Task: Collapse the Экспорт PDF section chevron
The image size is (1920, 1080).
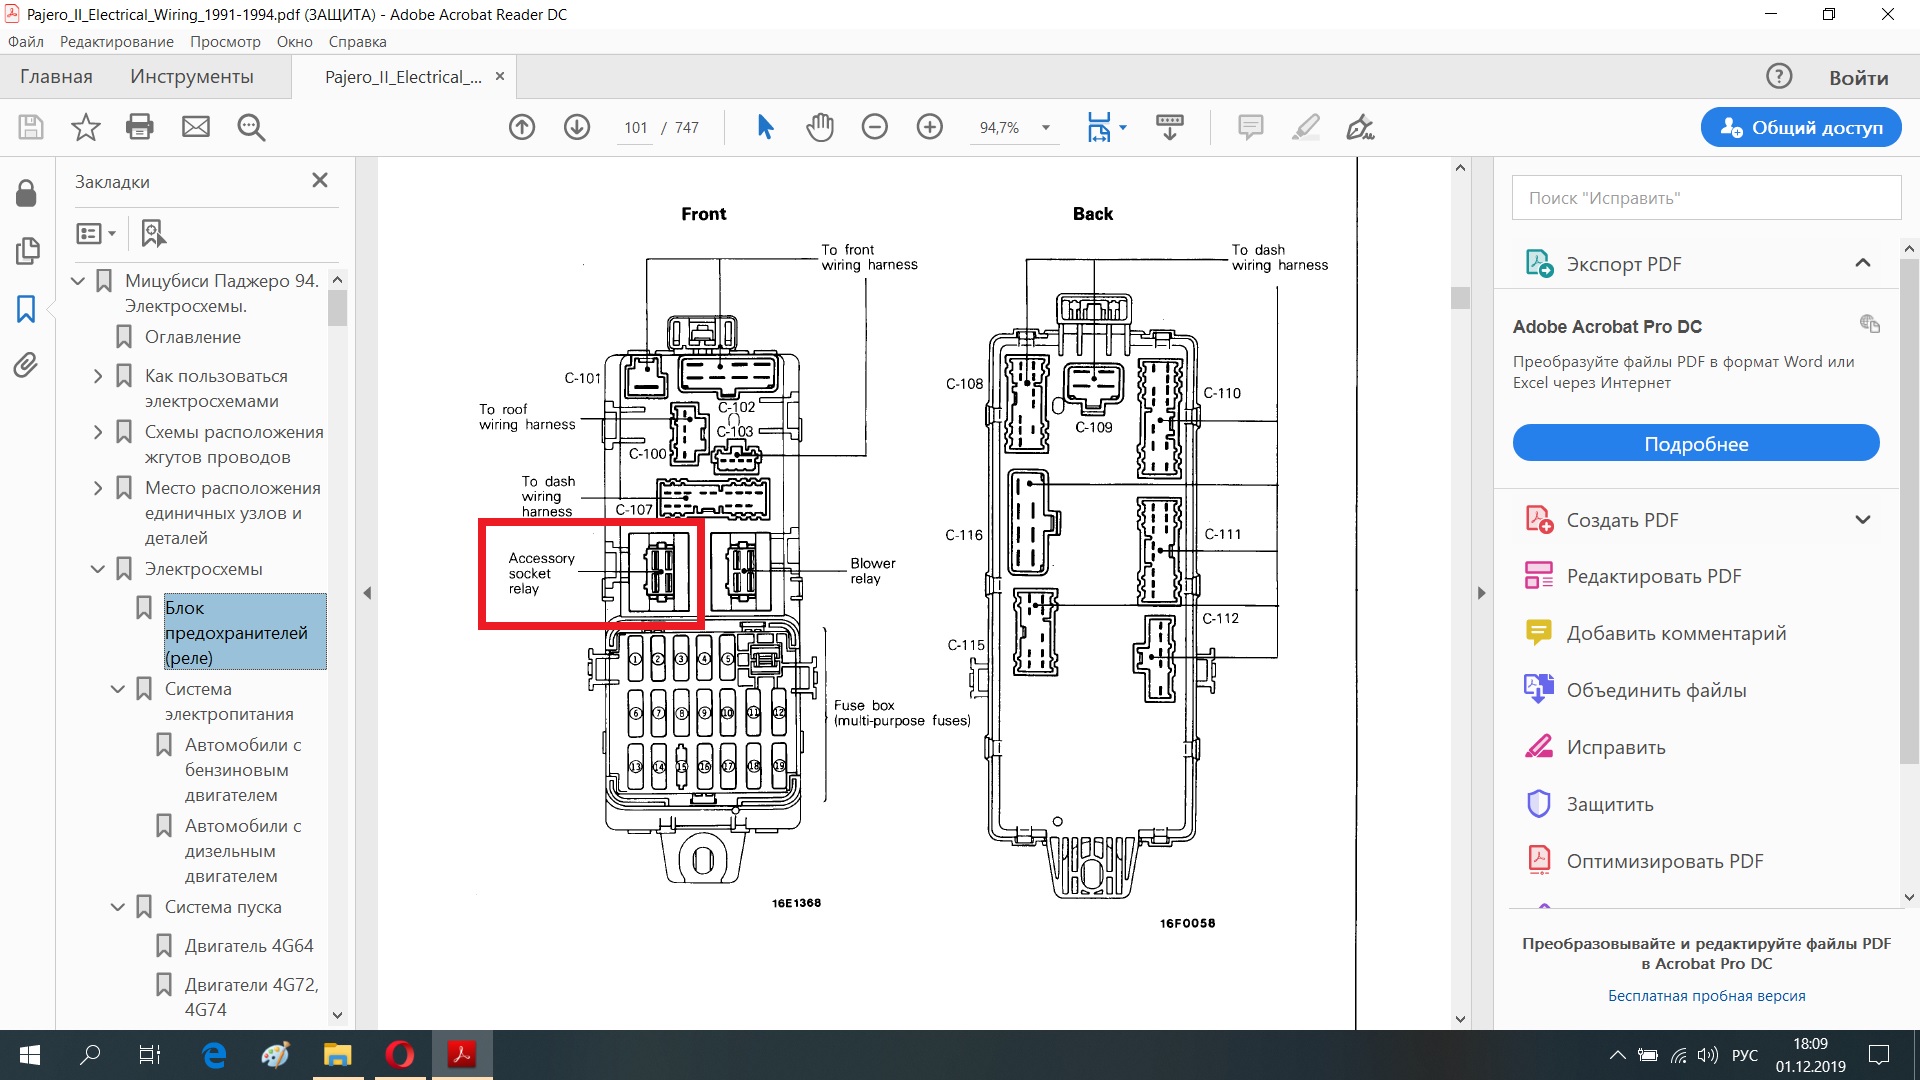Action: coord(1862,263)
